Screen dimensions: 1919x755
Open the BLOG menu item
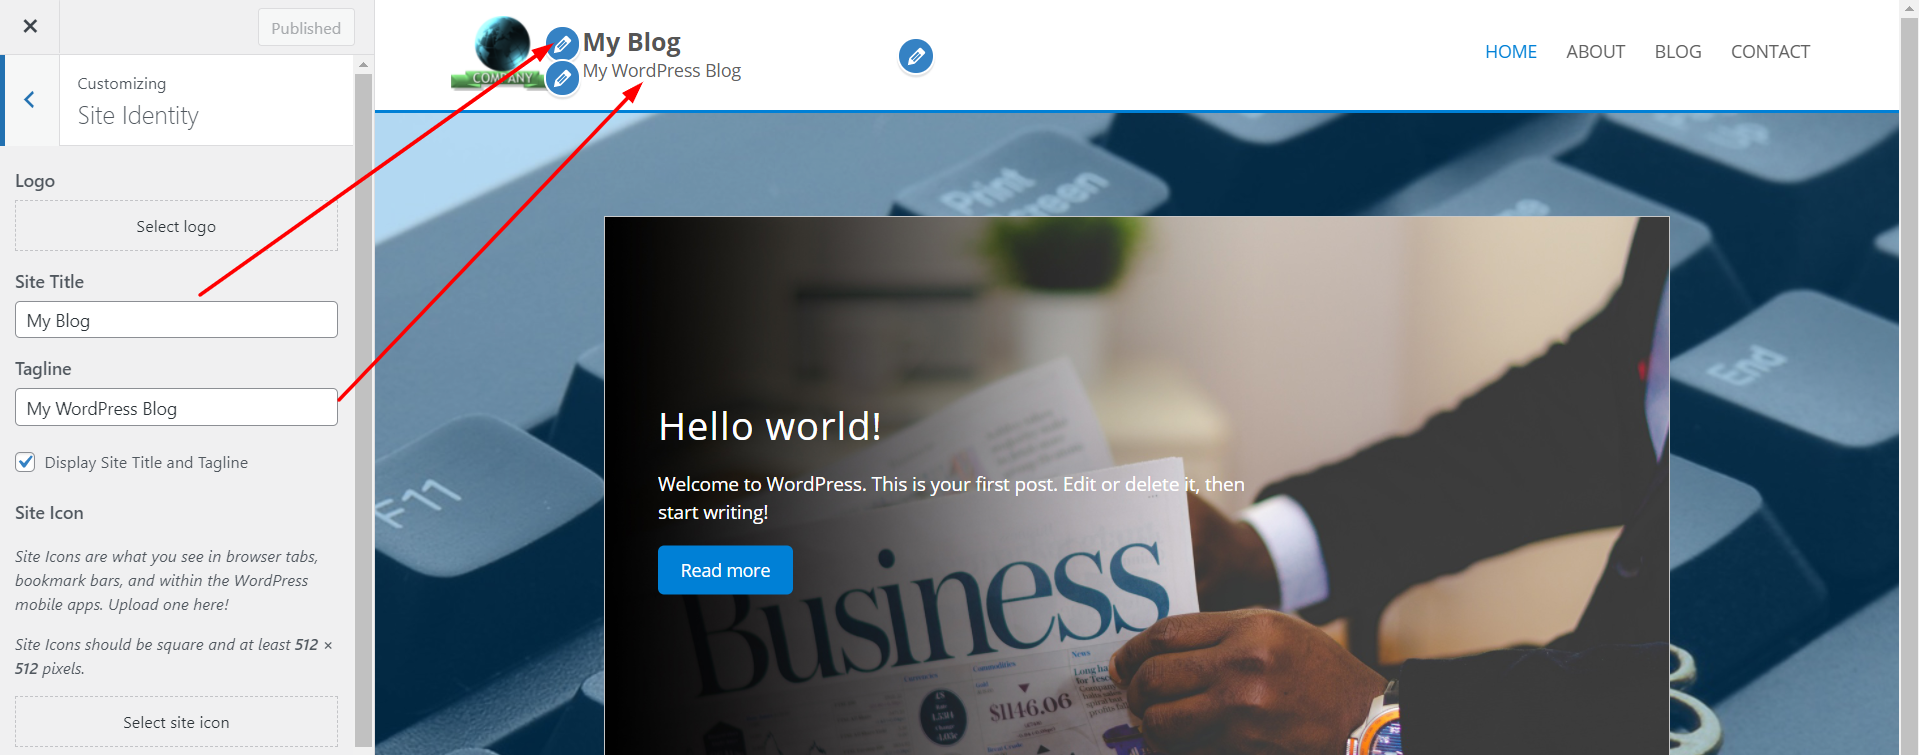[x=1678, y=52]
